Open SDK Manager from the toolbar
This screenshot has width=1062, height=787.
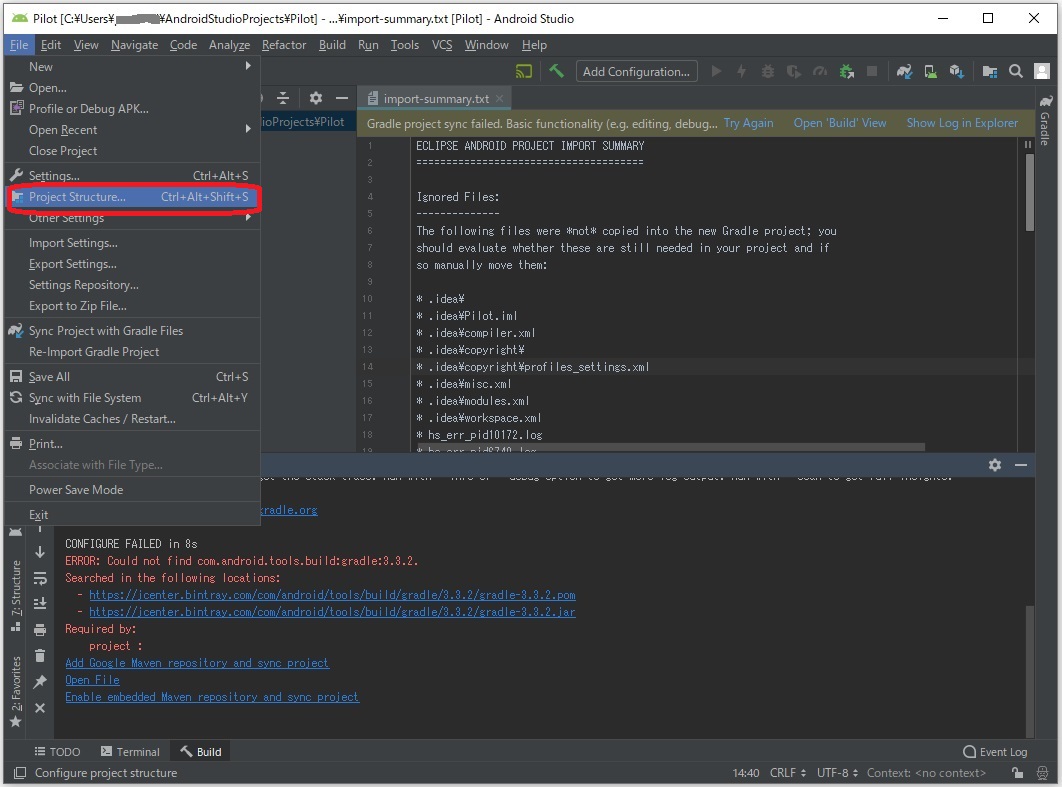click(x=956, y=71)
